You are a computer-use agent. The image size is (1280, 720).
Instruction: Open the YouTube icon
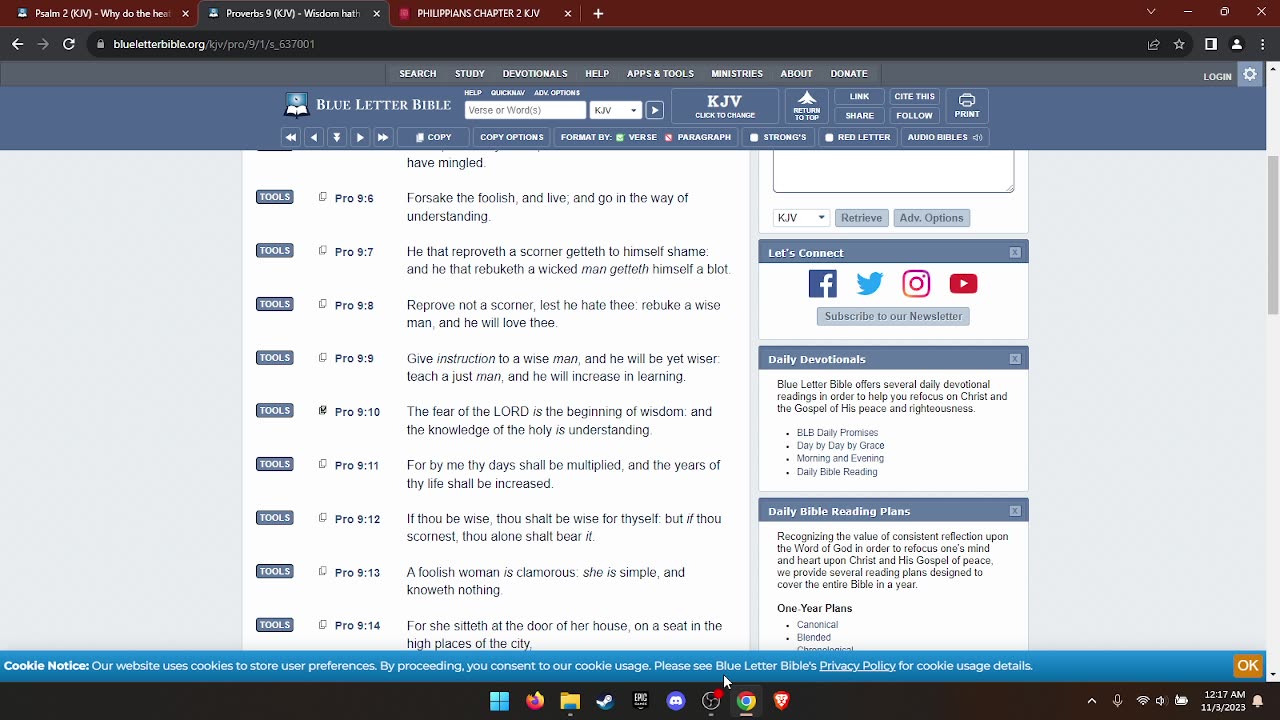click(x=963, y=284)
